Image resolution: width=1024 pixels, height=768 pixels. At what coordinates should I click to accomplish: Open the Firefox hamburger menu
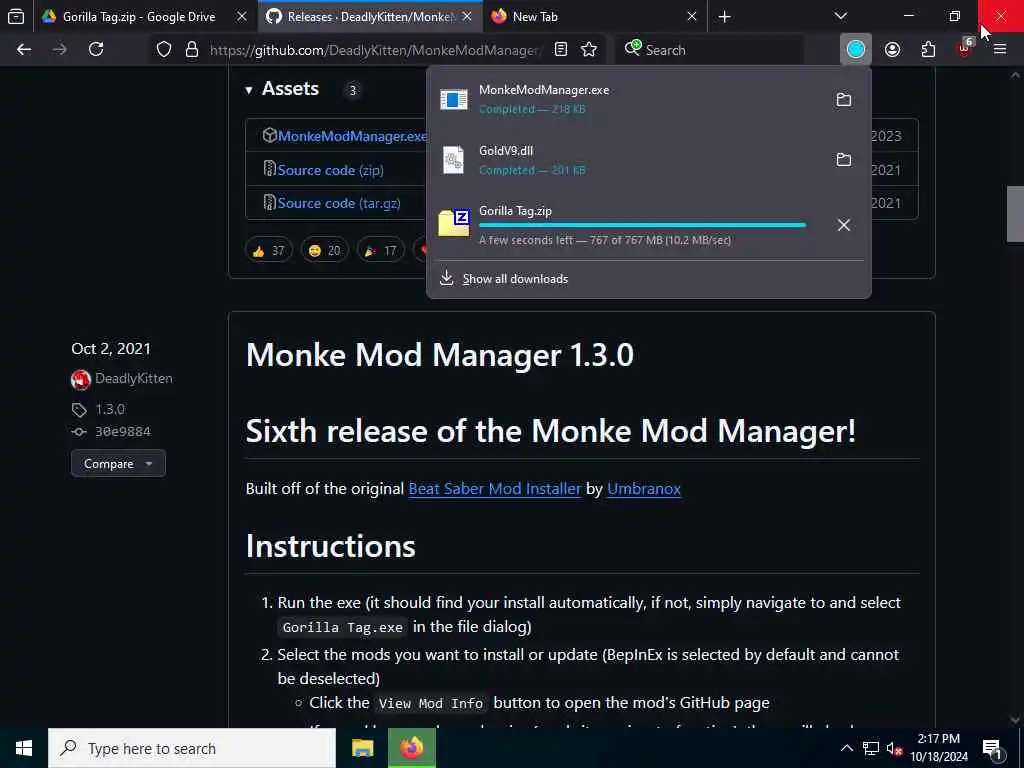1000,50
